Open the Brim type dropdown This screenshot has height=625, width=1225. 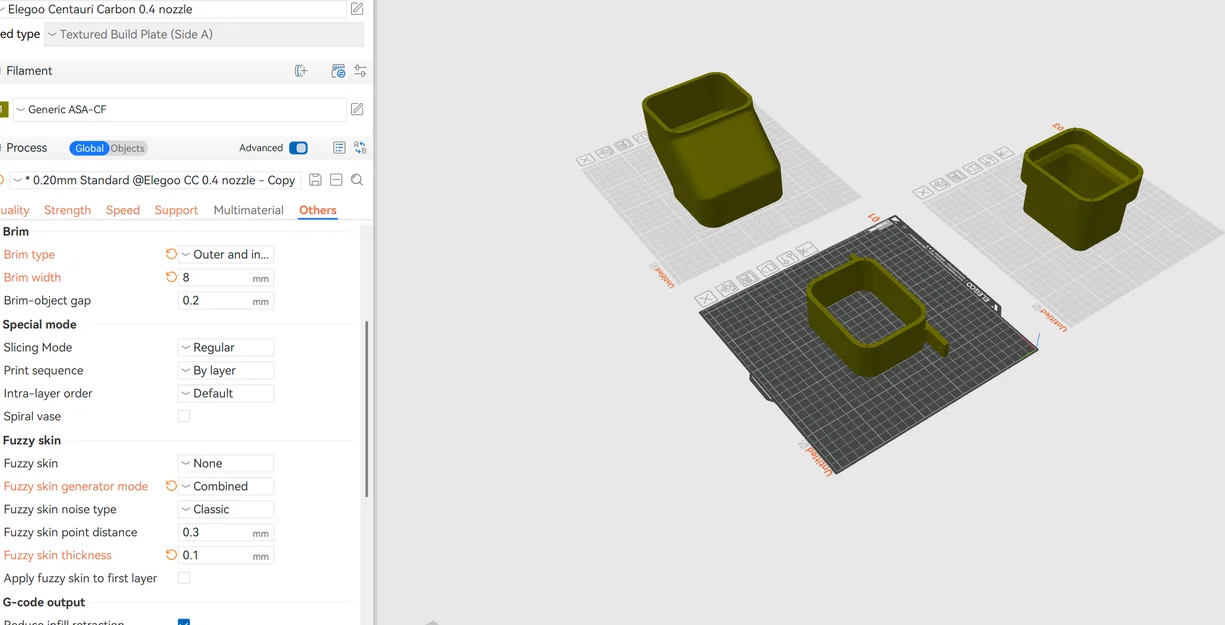(x=226, y=254)
